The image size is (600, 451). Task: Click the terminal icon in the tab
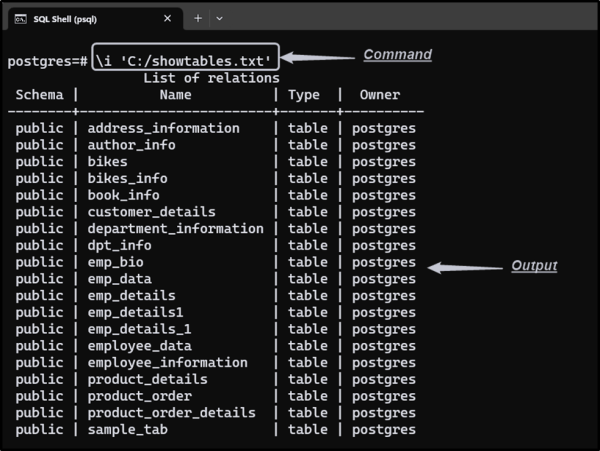[20, 18]
